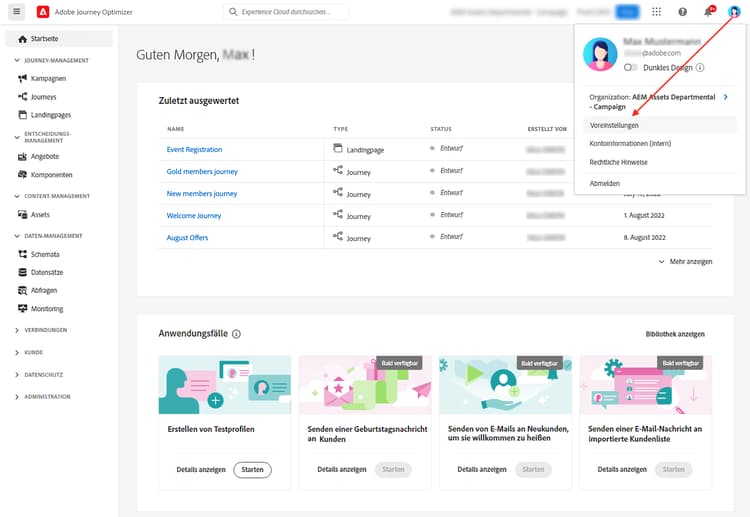Click the search magnifier icon

click(233, 11)
